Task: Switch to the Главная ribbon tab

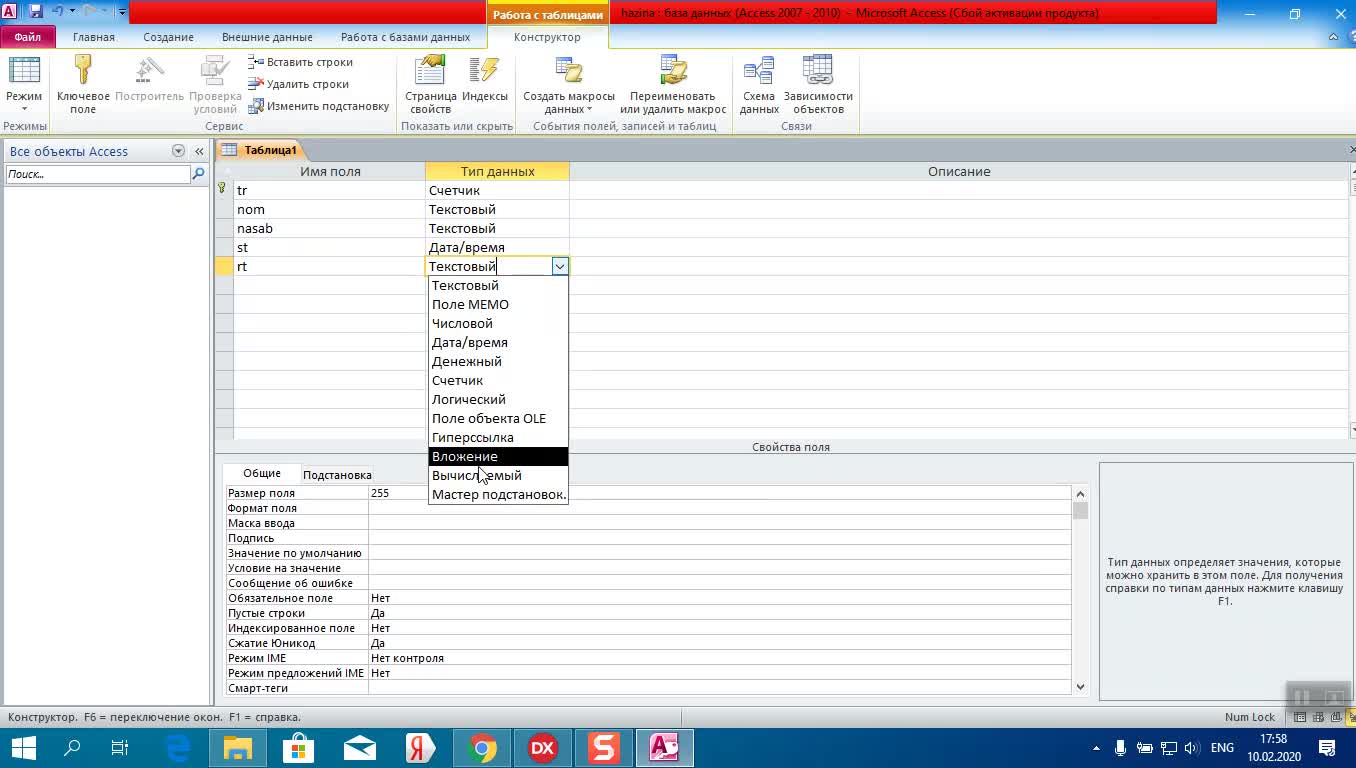Action: pos(93,37)
